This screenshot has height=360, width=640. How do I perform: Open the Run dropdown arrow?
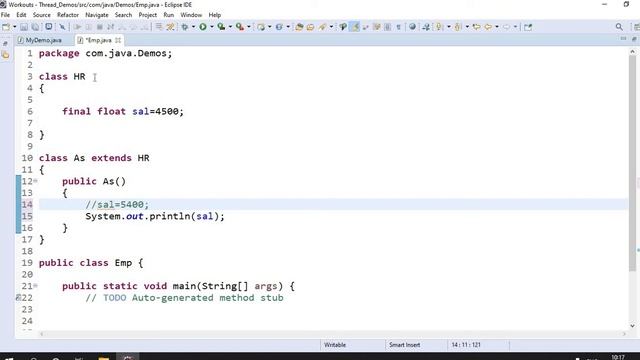[x=212, y=27]
